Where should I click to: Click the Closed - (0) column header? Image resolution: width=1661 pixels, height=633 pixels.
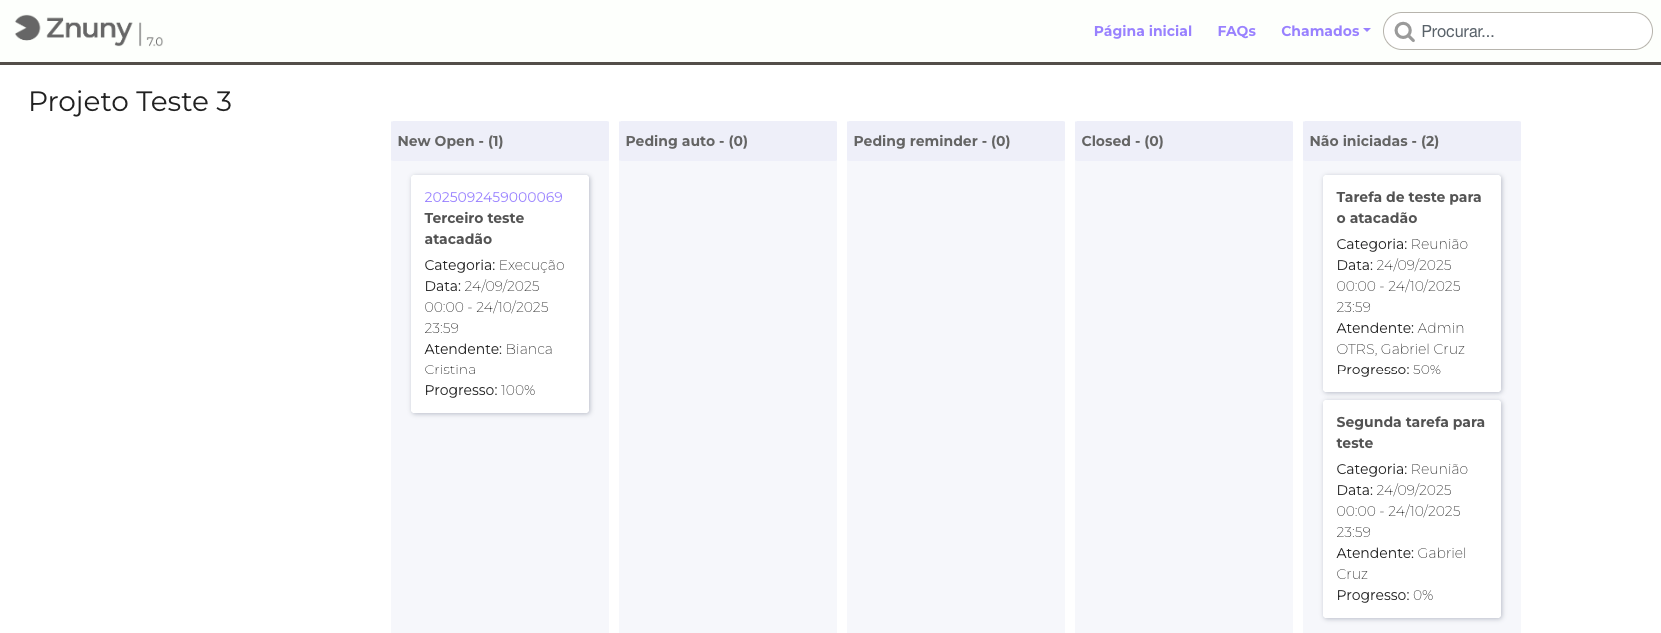click(x=1184, y=141)
